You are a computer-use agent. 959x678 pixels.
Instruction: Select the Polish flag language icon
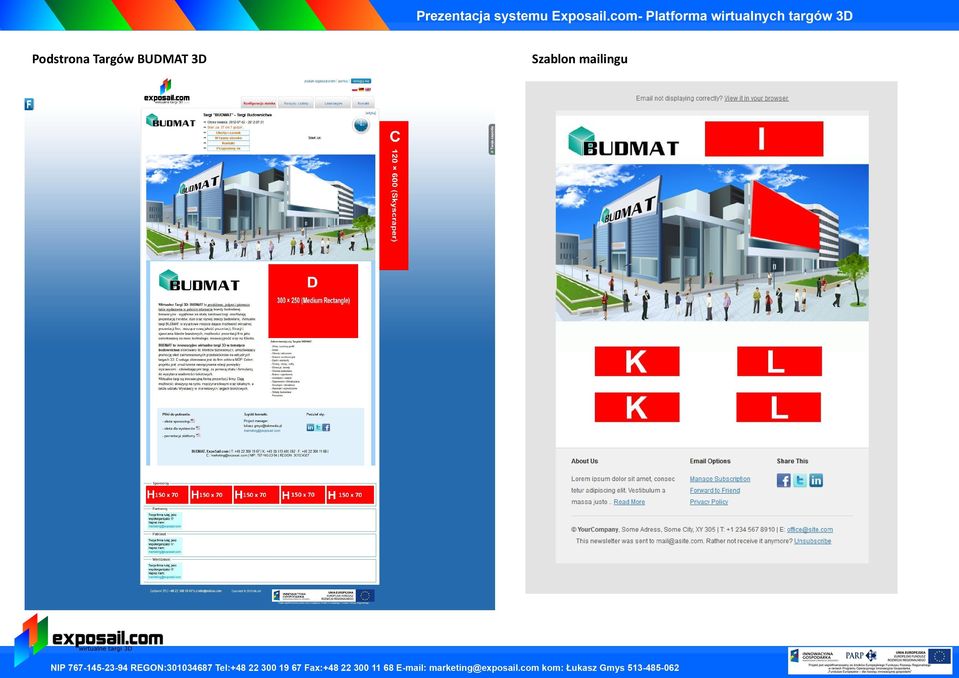coord(355,89)
